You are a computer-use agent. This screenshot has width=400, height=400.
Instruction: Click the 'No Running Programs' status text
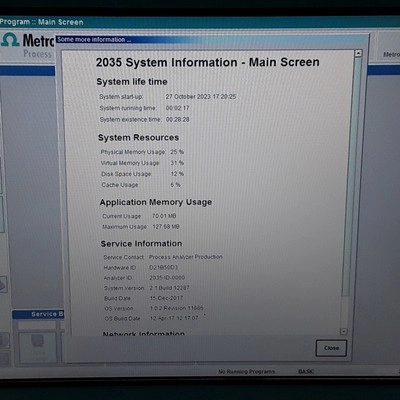coord(247,371)
